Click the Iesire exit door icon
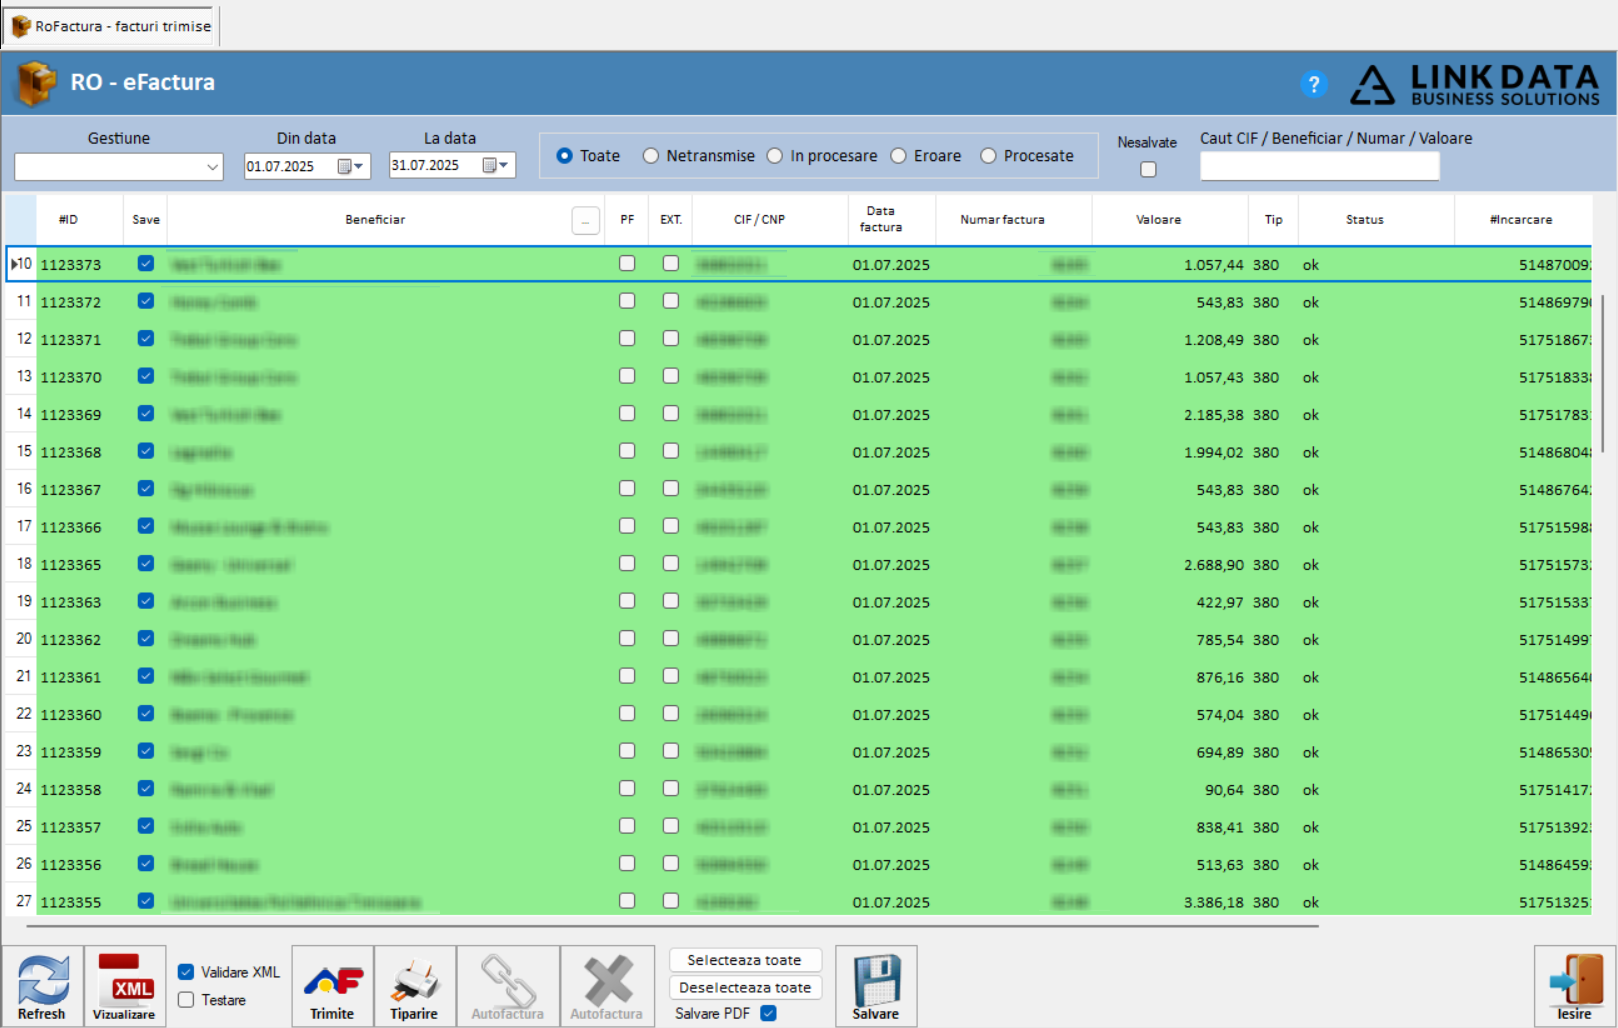 (x=1574, y=986)
